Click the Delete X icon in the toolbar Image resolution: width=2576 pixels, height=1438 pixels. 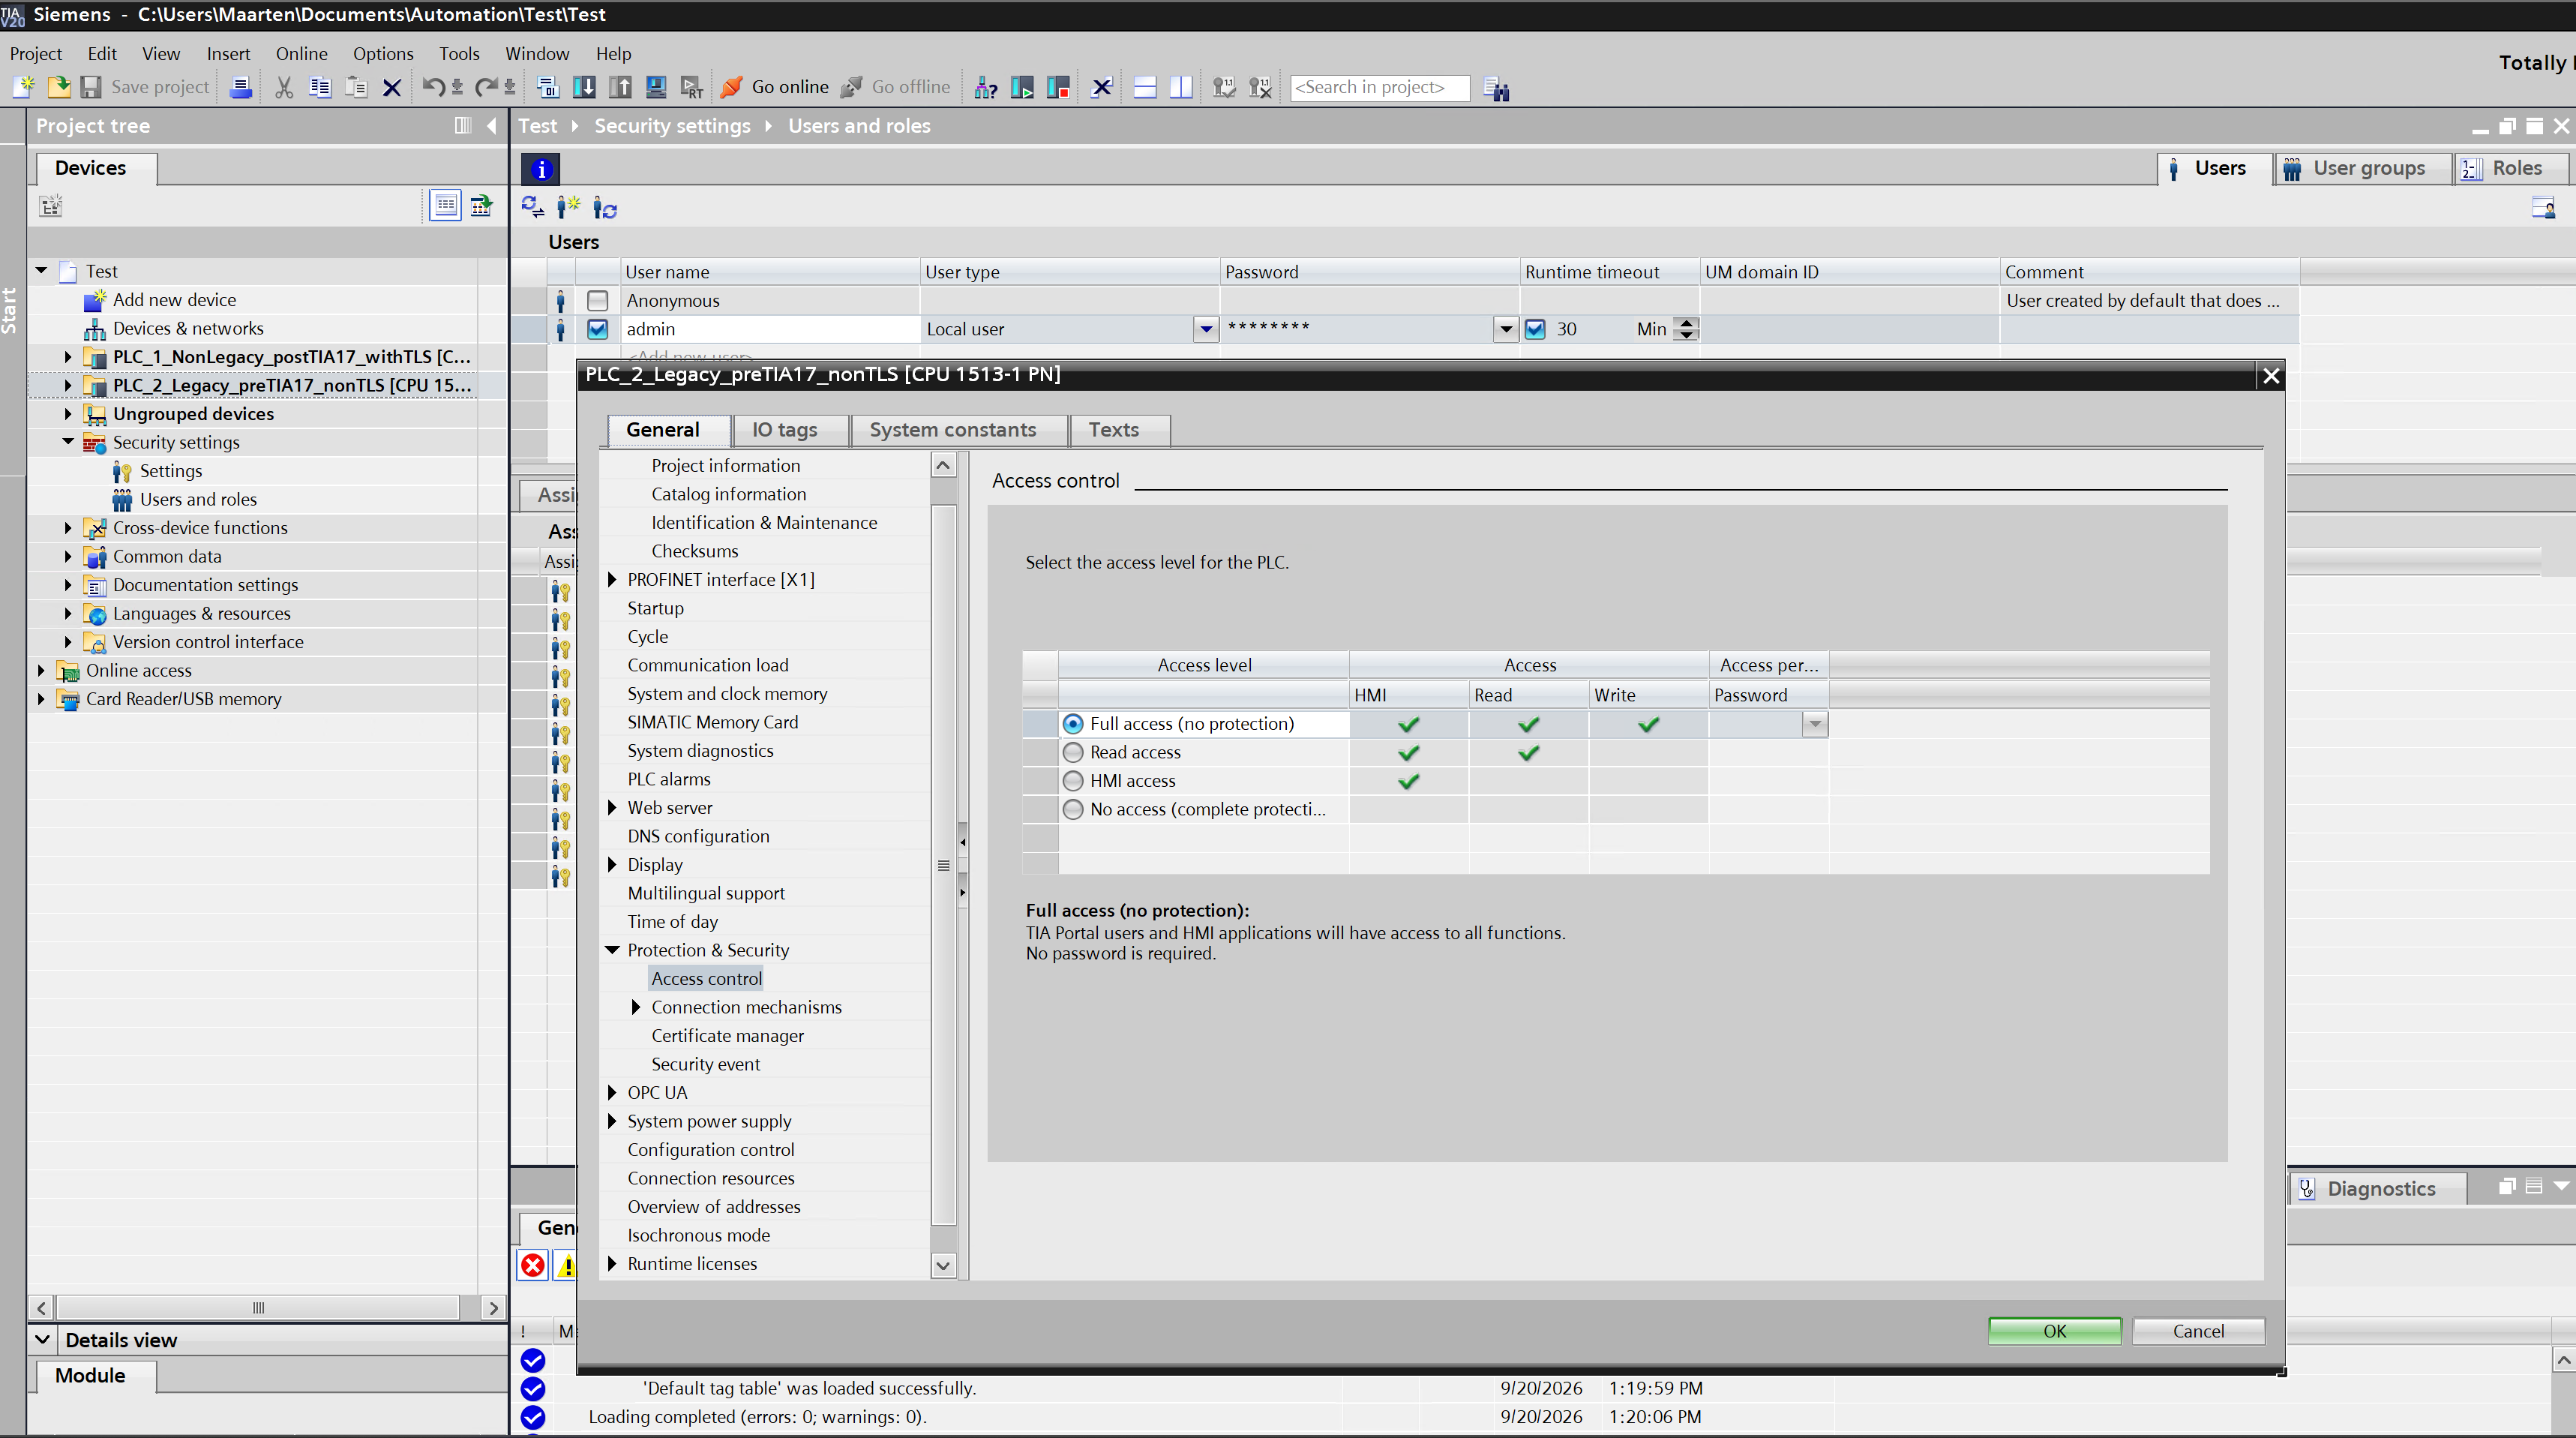pos(392,87)
